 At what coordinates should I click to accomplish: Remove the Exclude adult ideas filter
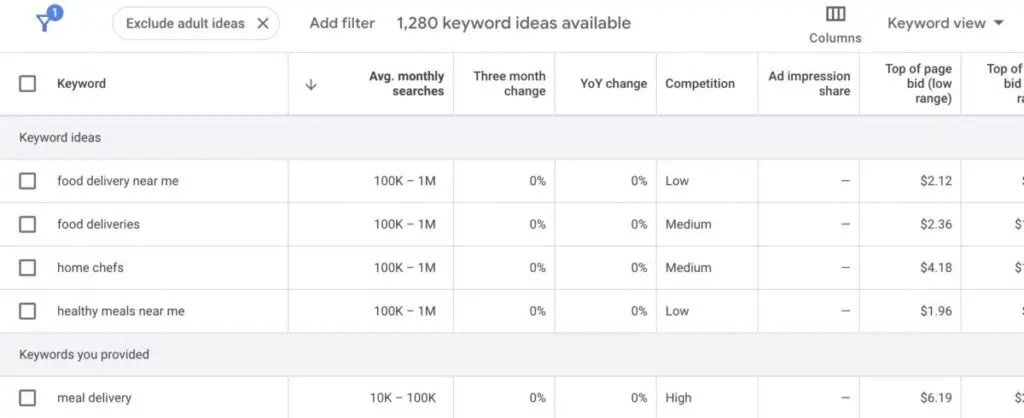pos(263,23)
